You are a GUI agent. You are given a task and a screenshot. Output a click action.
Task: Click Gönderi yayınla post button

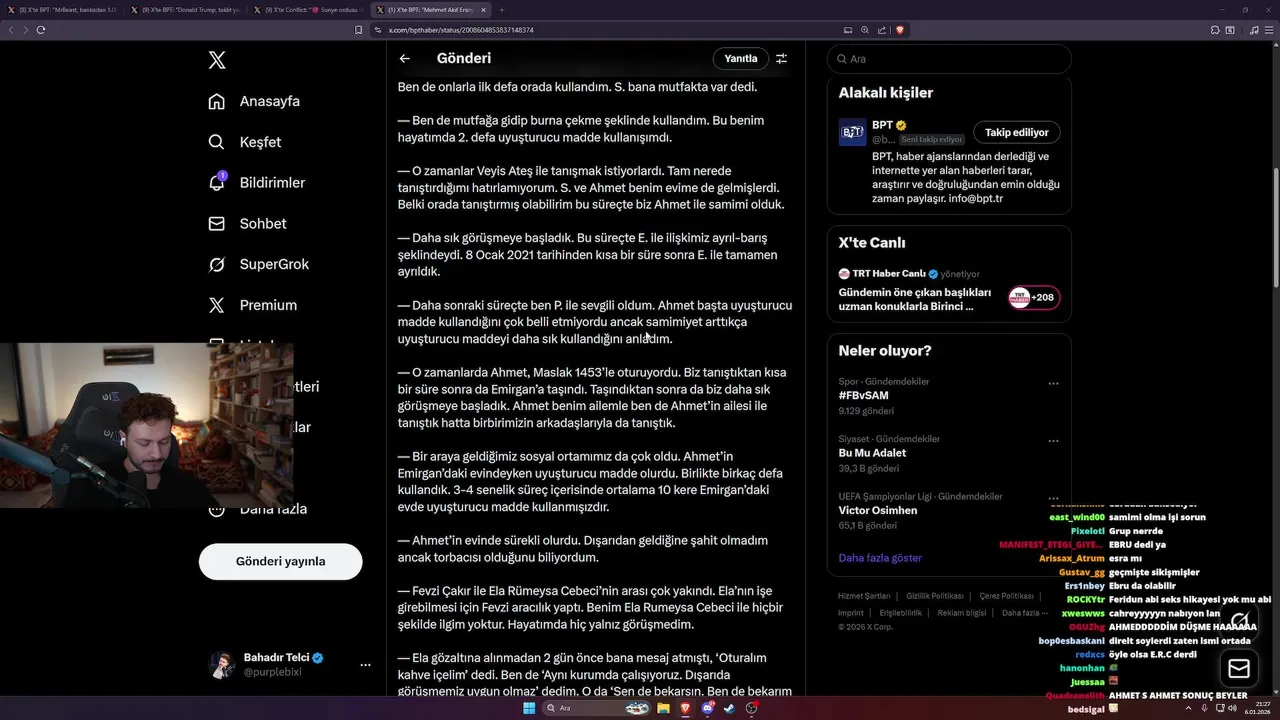pos(281,561)
